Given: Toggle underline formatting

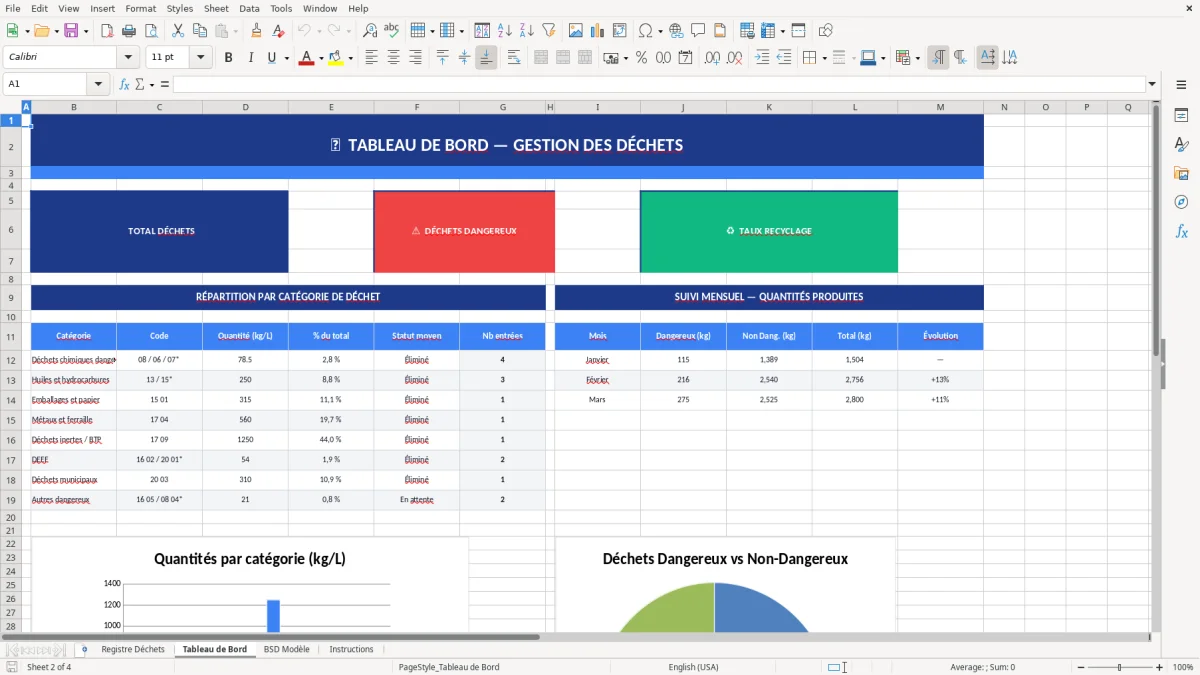Looking at the screenshot, I should point(271,57).
